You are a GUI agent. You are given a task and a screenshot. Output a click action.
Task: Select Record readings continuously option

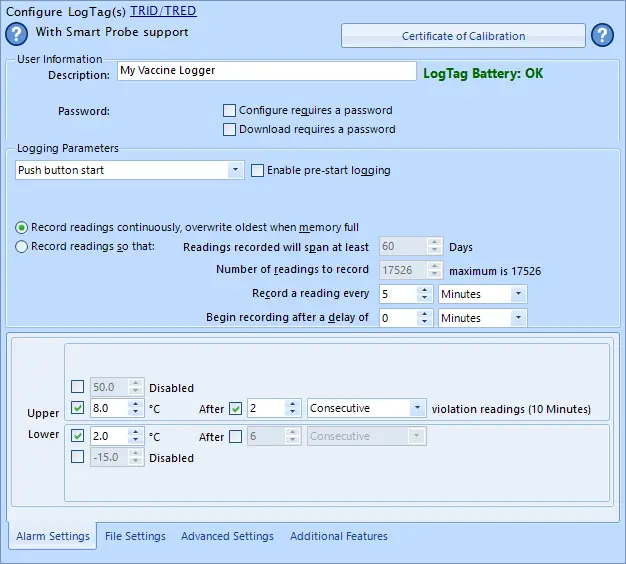tap(22, 227)
